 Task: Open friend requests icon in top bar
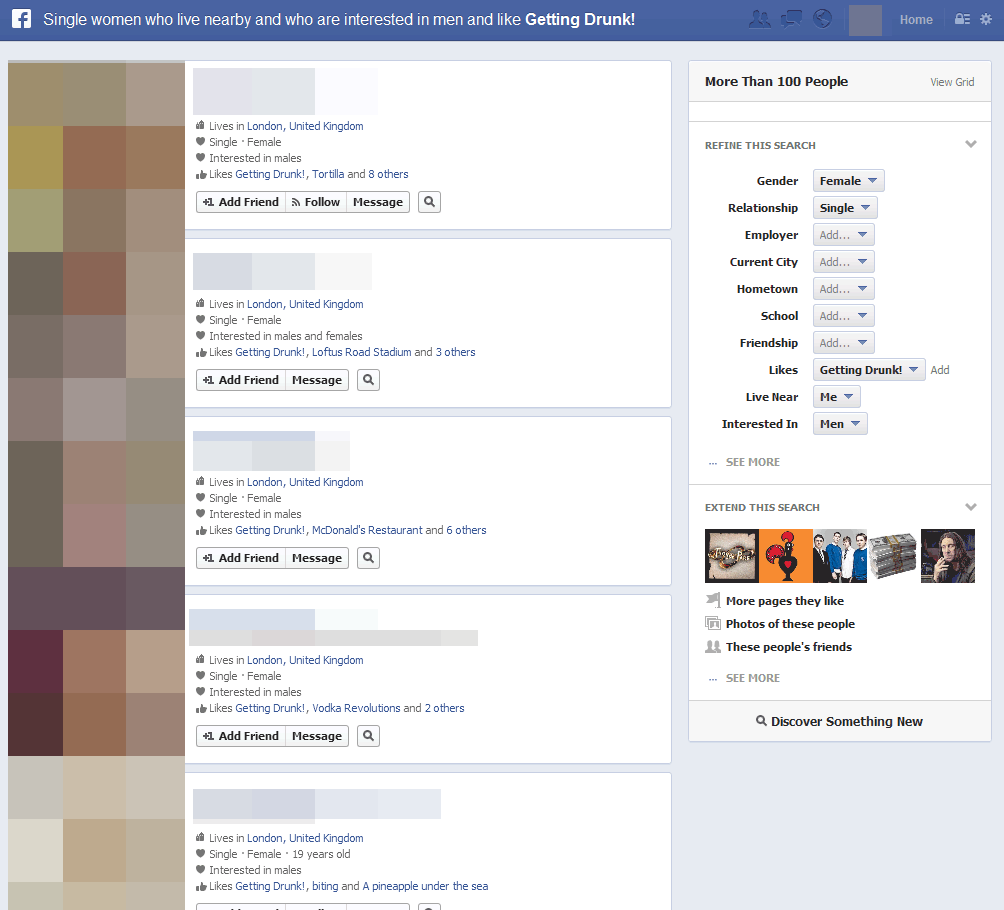(x=759, y=19)
